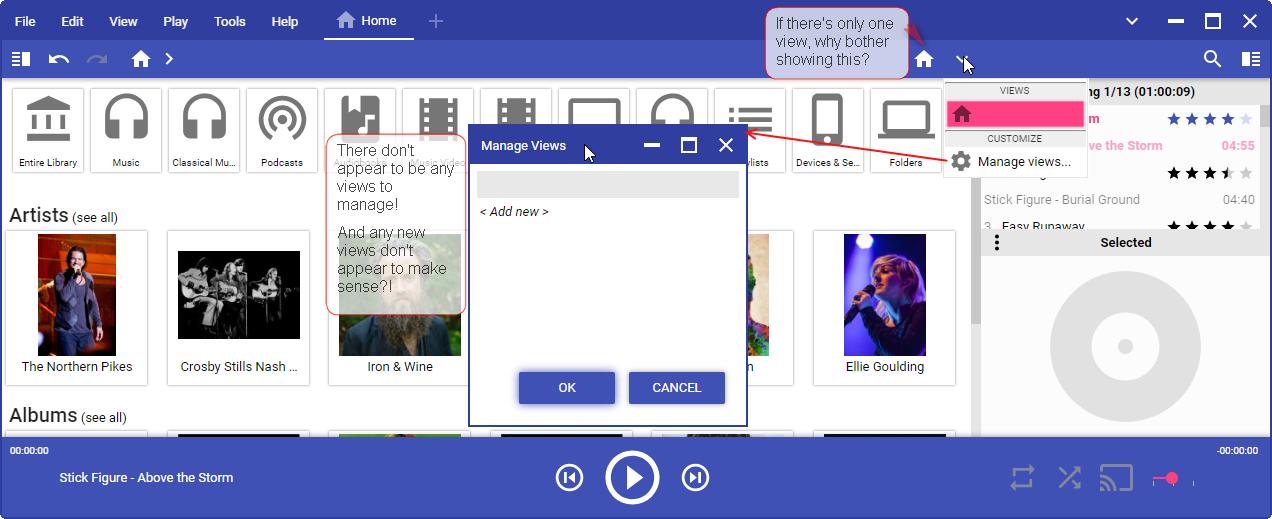The image size is (1272, 519).
Task: Open the title bar dropdown chevron
Action: [1132, 21]
